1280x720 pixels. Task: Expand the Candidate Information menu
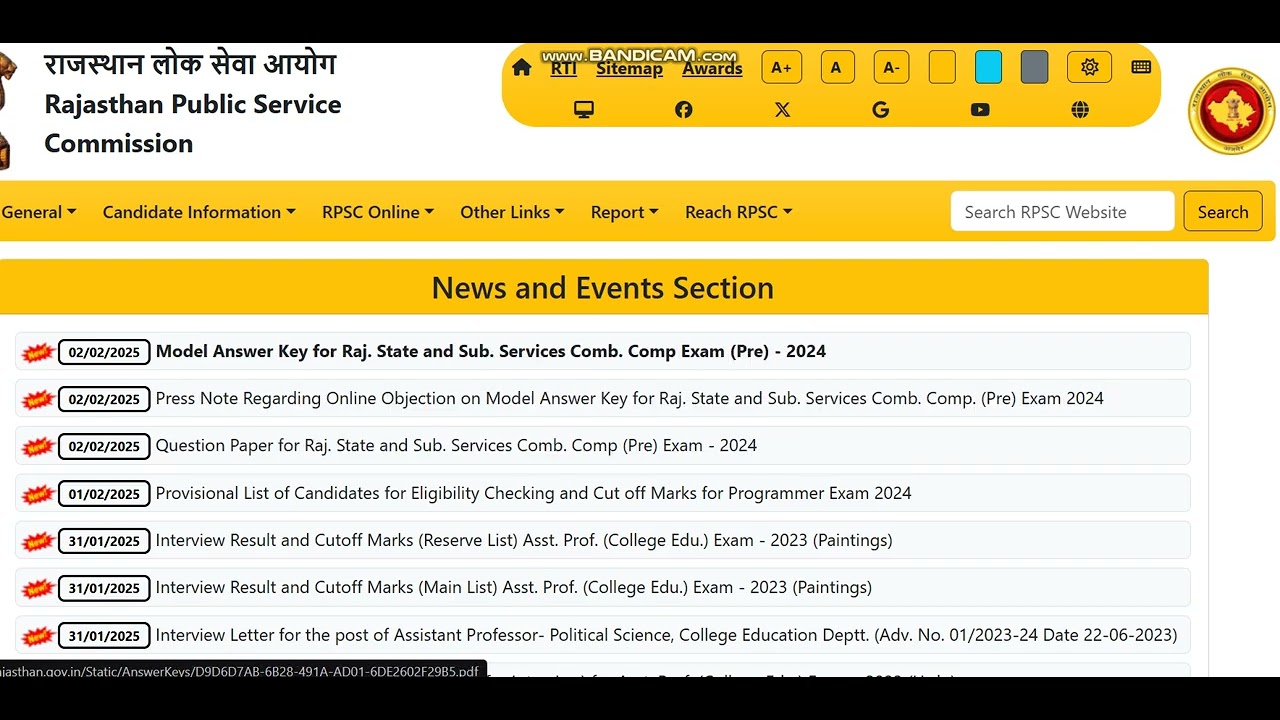coord(199,212)
